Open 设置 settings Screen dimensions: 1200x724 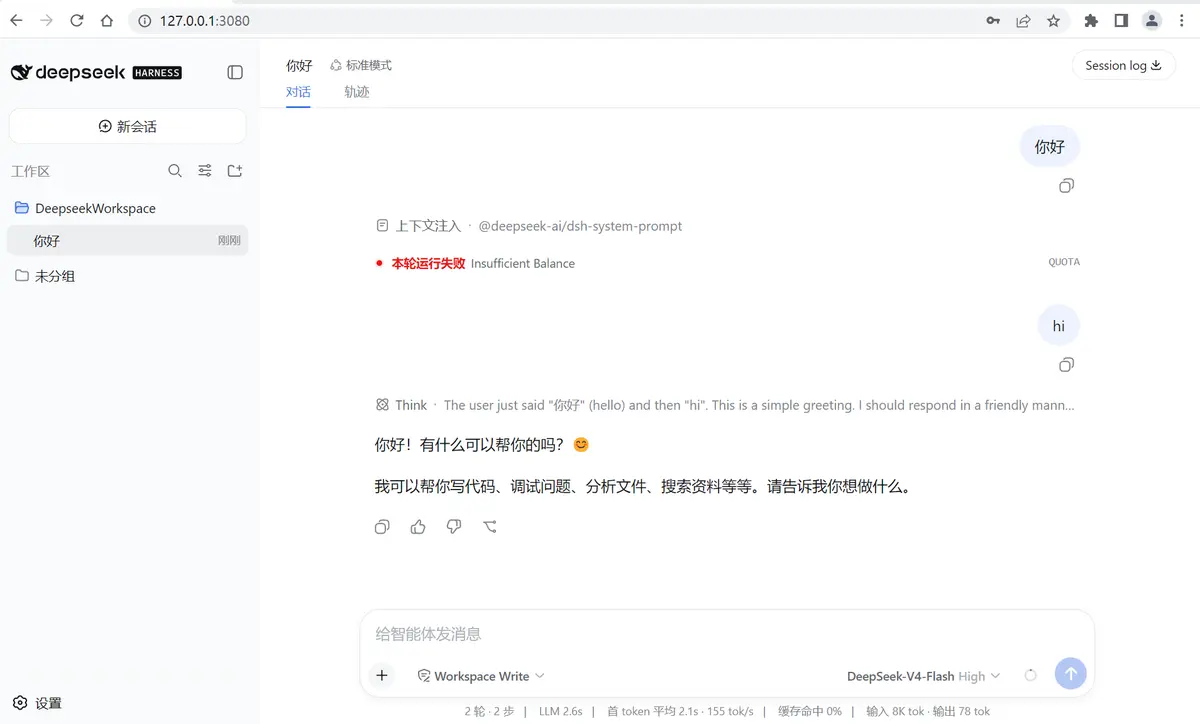37,703
